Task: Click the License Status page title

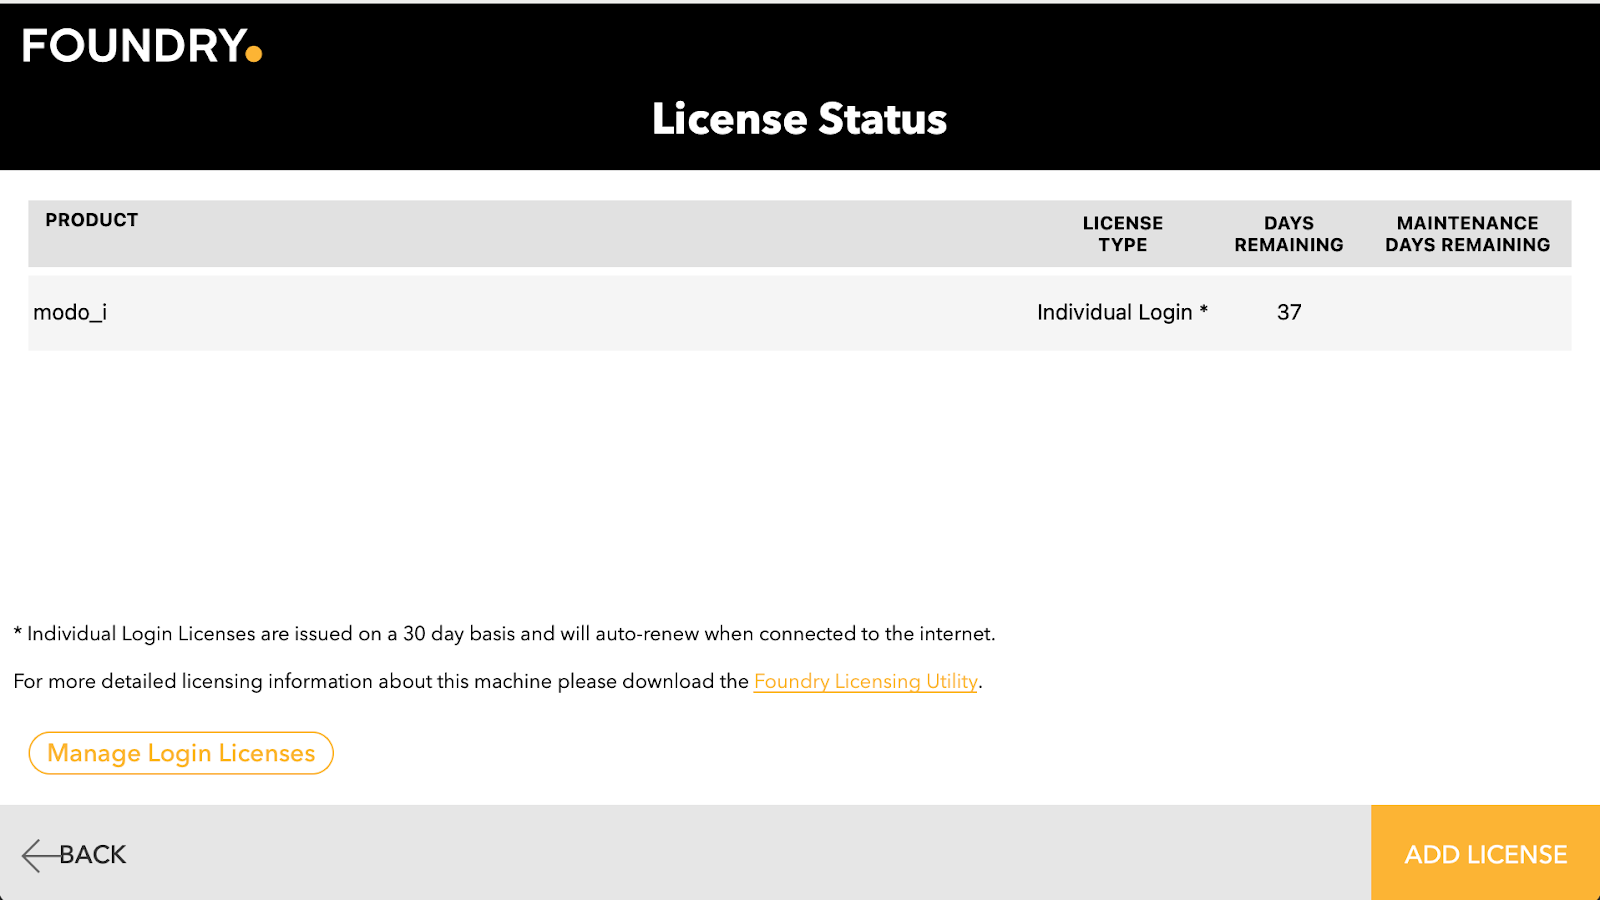Action: [799, 119]
